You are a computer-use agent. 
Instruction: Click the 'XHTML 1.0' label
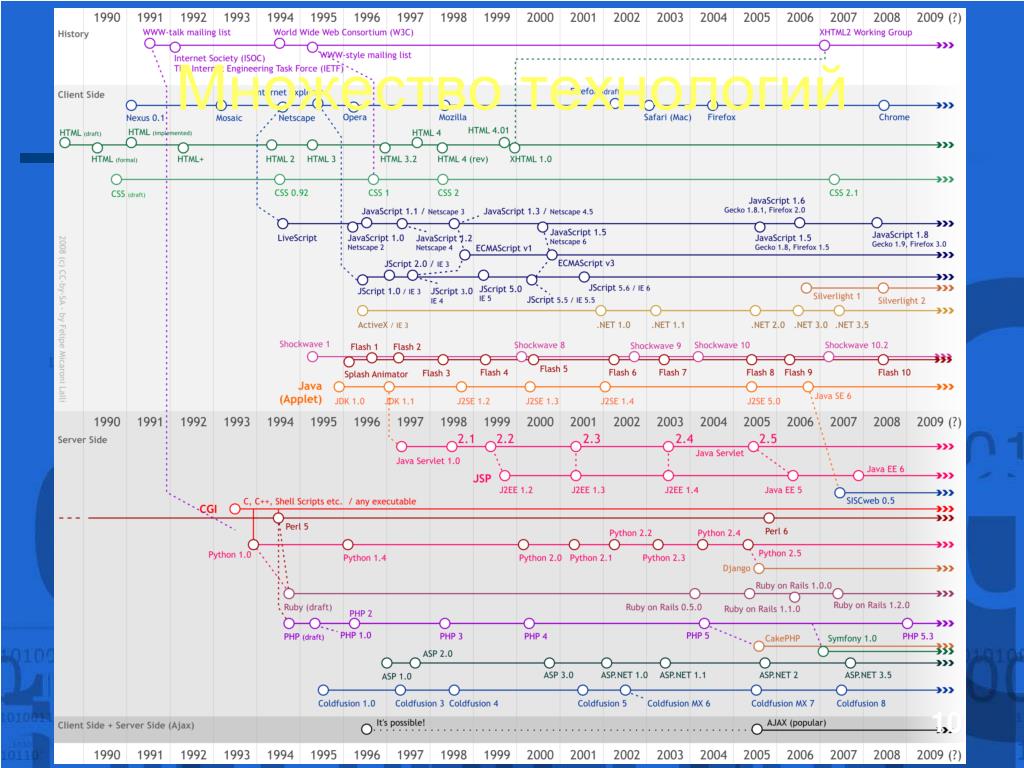click(530, 159)
